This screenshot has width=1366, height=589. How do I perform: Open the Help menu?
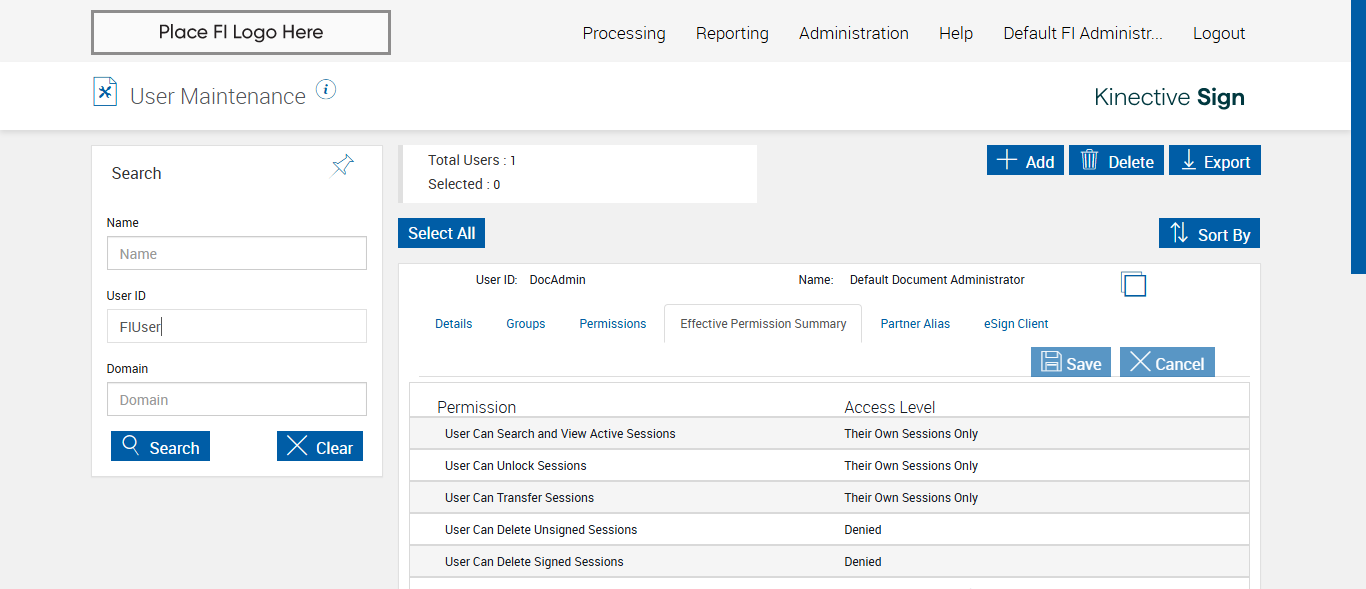[955, 33]
